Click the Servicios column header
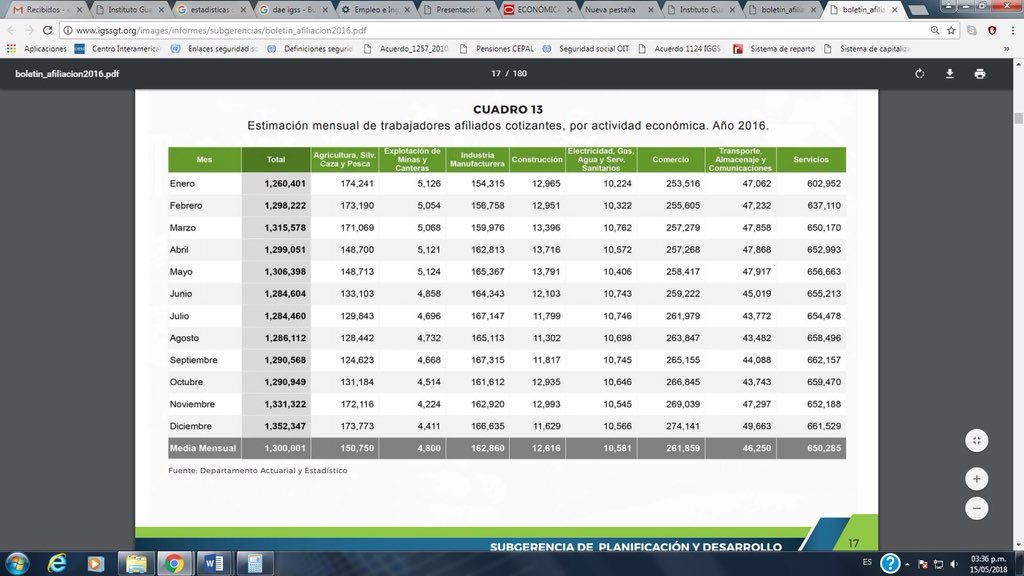This screenshot has width=1024, height=576. (x=811, y=159)
